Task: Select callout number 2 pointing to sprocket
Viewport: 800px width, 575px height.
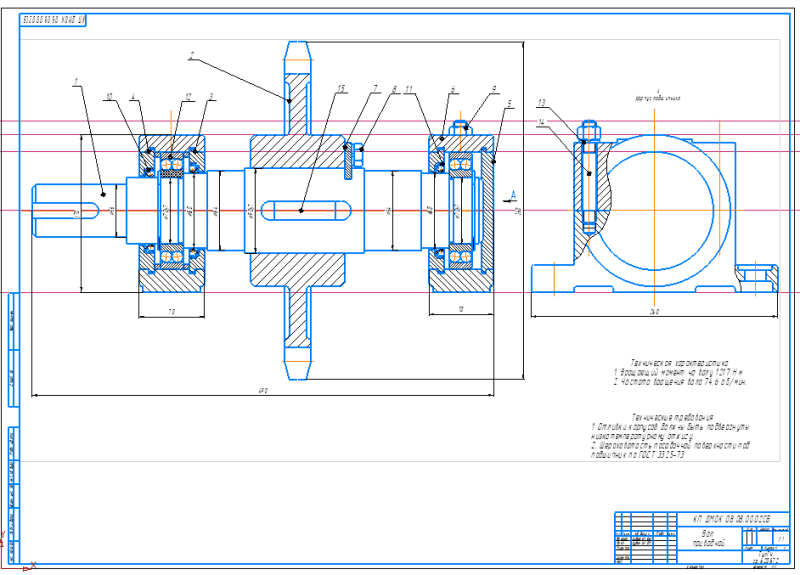Action: click(192, 55)
